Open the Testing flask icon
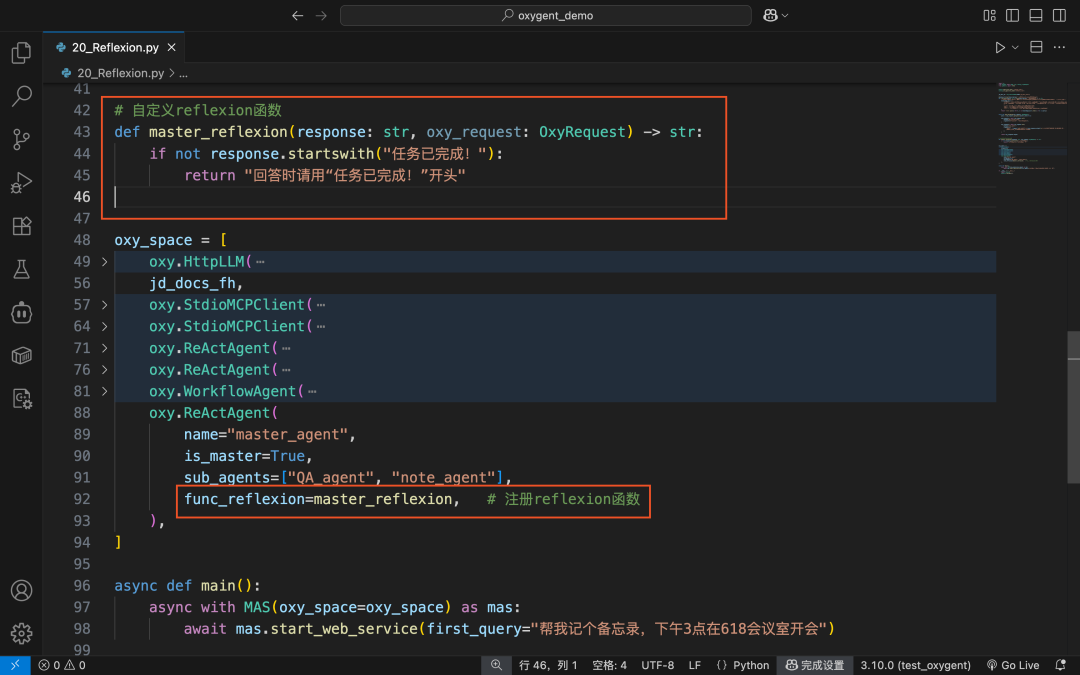The height and width of the screenshot is (675, 1080). pos(21,269)
